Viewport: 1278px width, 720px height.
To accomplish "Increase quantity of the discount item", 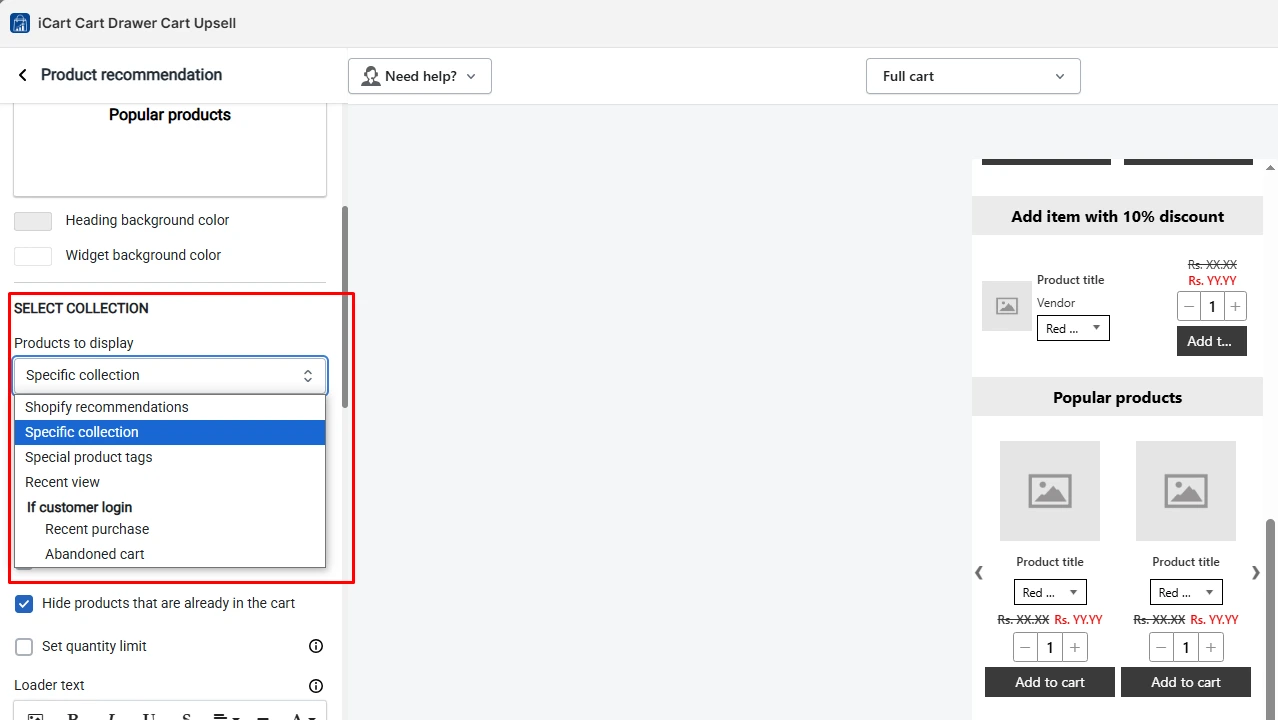I will point(1235,307).
